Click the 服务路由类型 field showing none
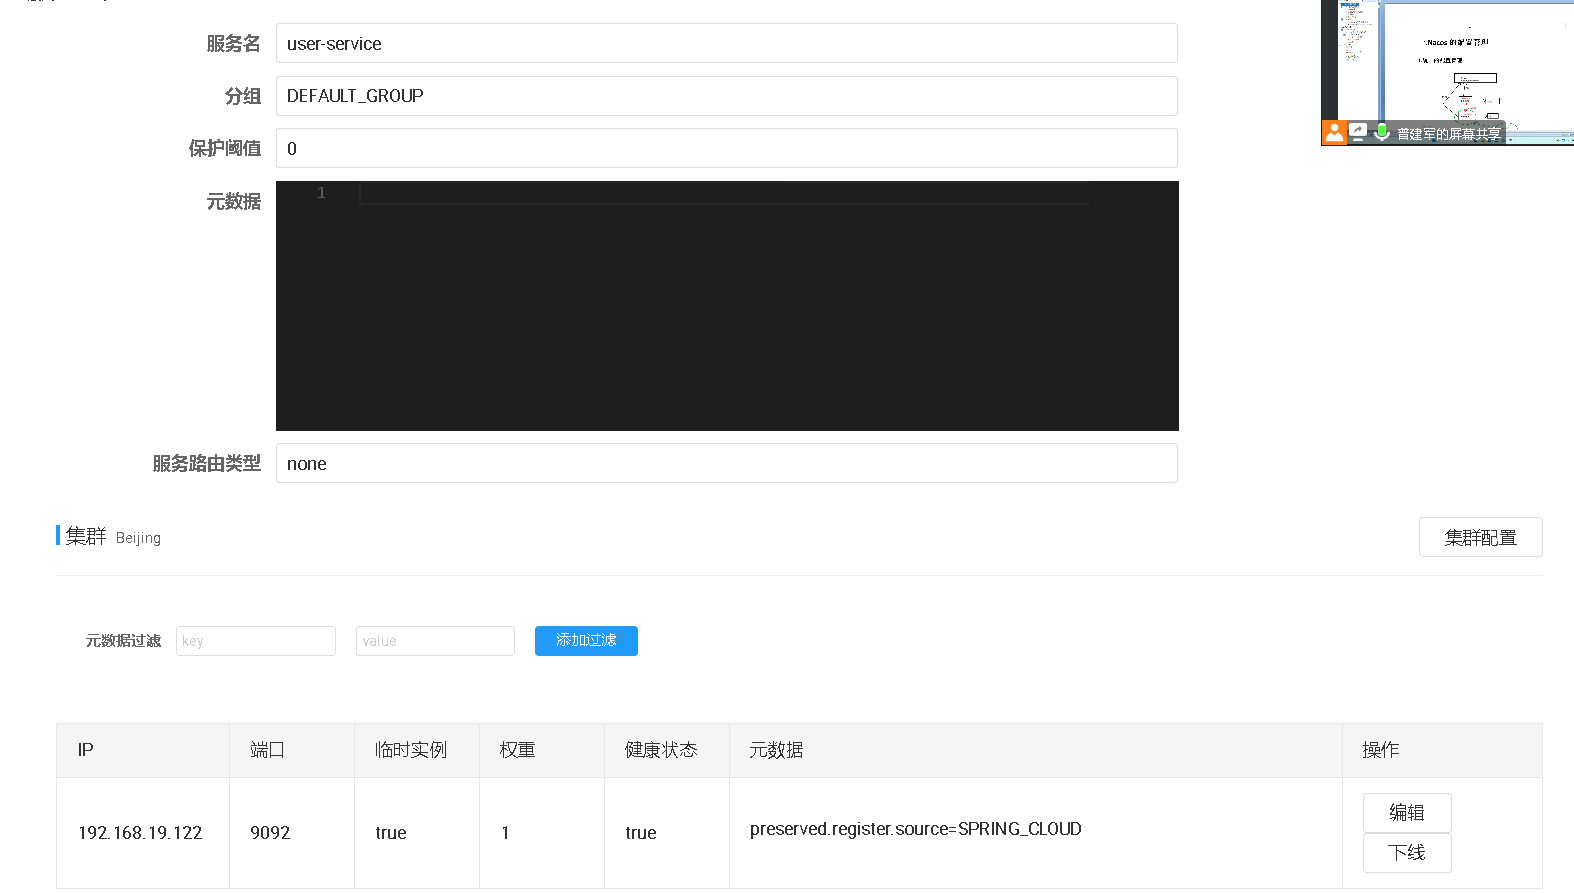Viewport: 1574px width, 893px height. pyautogui.click(x=727, y=463)
